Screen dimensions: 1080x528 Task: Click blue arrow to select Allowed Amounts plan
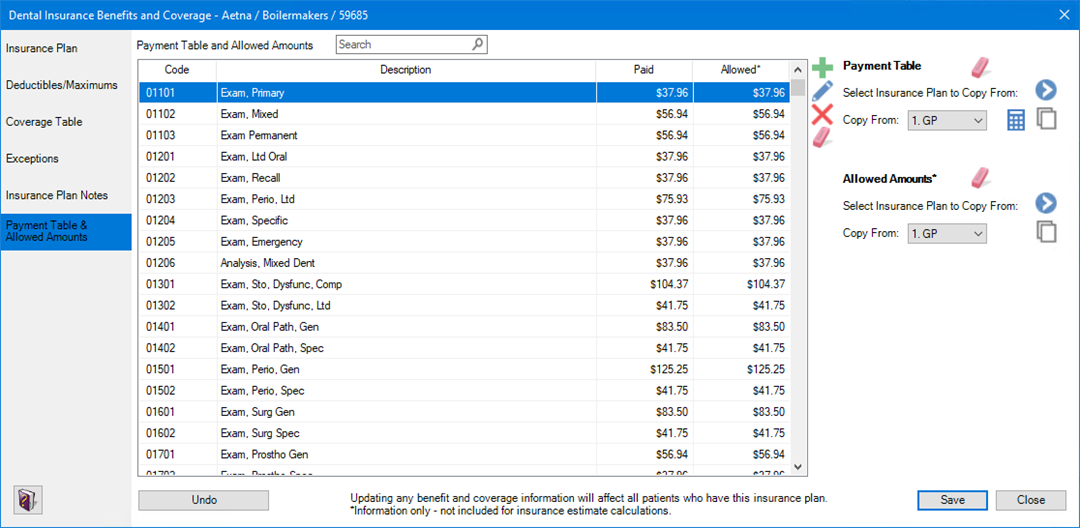[x=1046, y=204]
